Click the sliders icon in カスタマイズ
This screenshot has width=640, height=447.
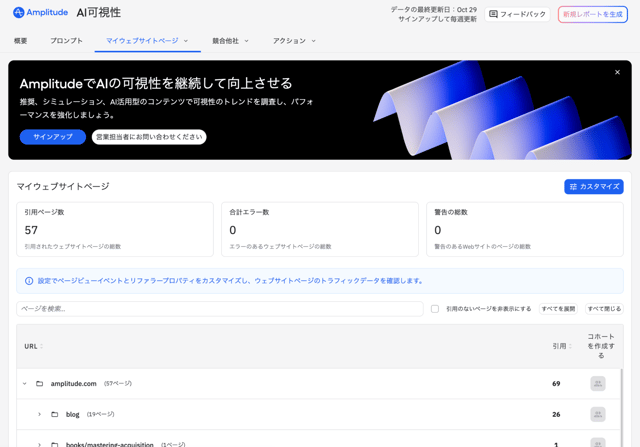coord(573,187)
